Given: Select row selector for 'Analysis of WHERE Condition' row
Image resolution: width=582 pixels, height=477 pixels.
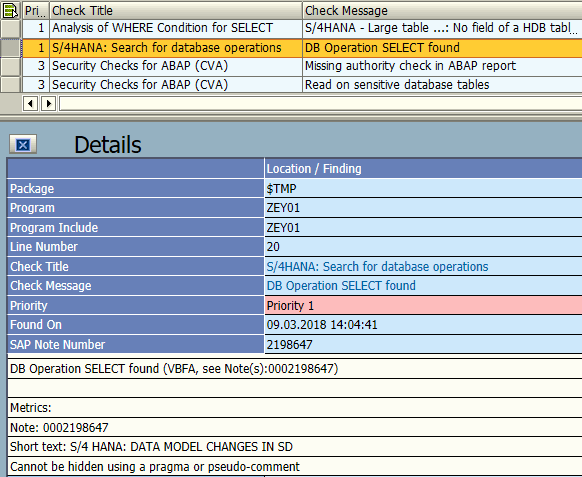Looking at the screenshot, I should (x=10, y=29).
